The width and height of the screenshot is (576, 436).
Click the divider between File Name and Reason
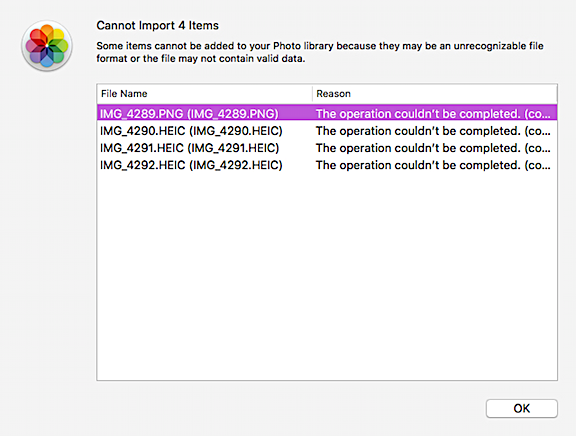pyautogui.click(x=312, y=94)
